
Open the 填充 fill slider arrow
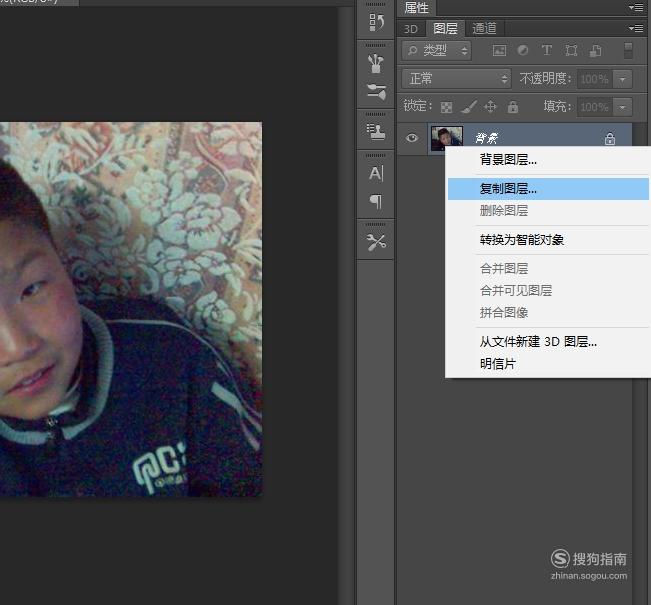click(622, 107)
